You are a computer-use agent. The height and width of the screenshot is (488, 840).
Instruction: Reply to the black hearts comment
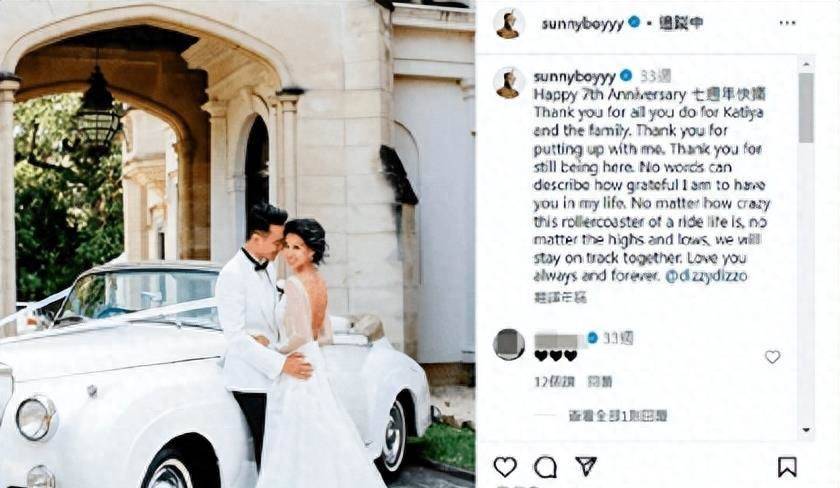599,382
